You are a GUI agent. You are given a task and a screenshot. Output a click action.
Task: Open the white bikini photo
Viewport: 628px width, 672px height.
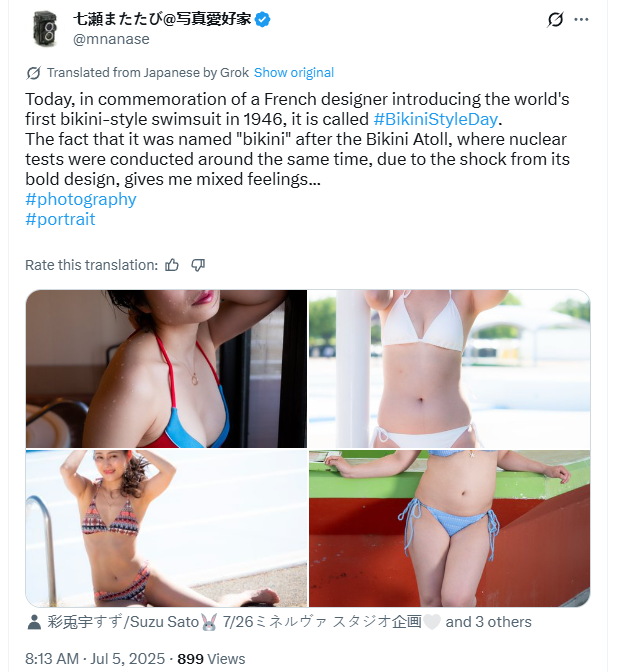(449, 369)
